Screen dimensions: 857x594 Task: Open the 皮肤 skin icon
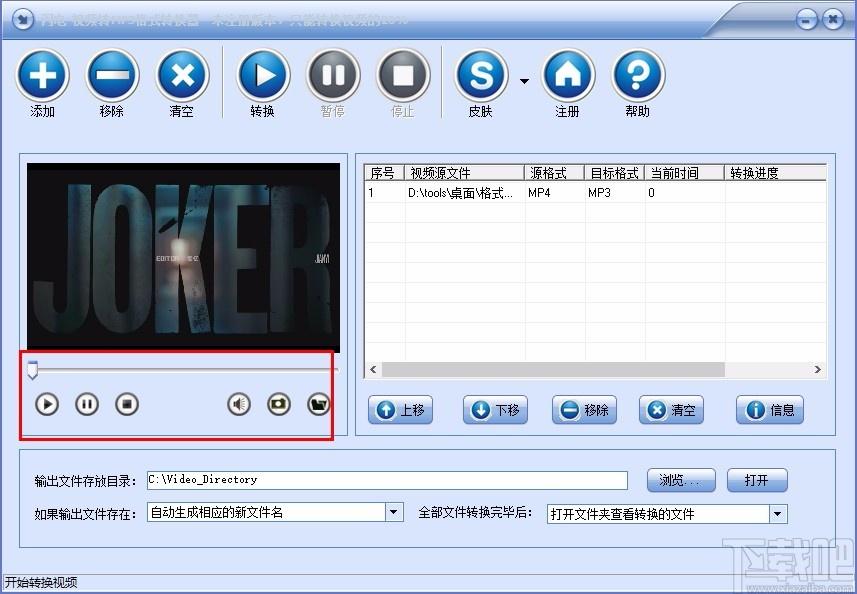tap(481, 75)
